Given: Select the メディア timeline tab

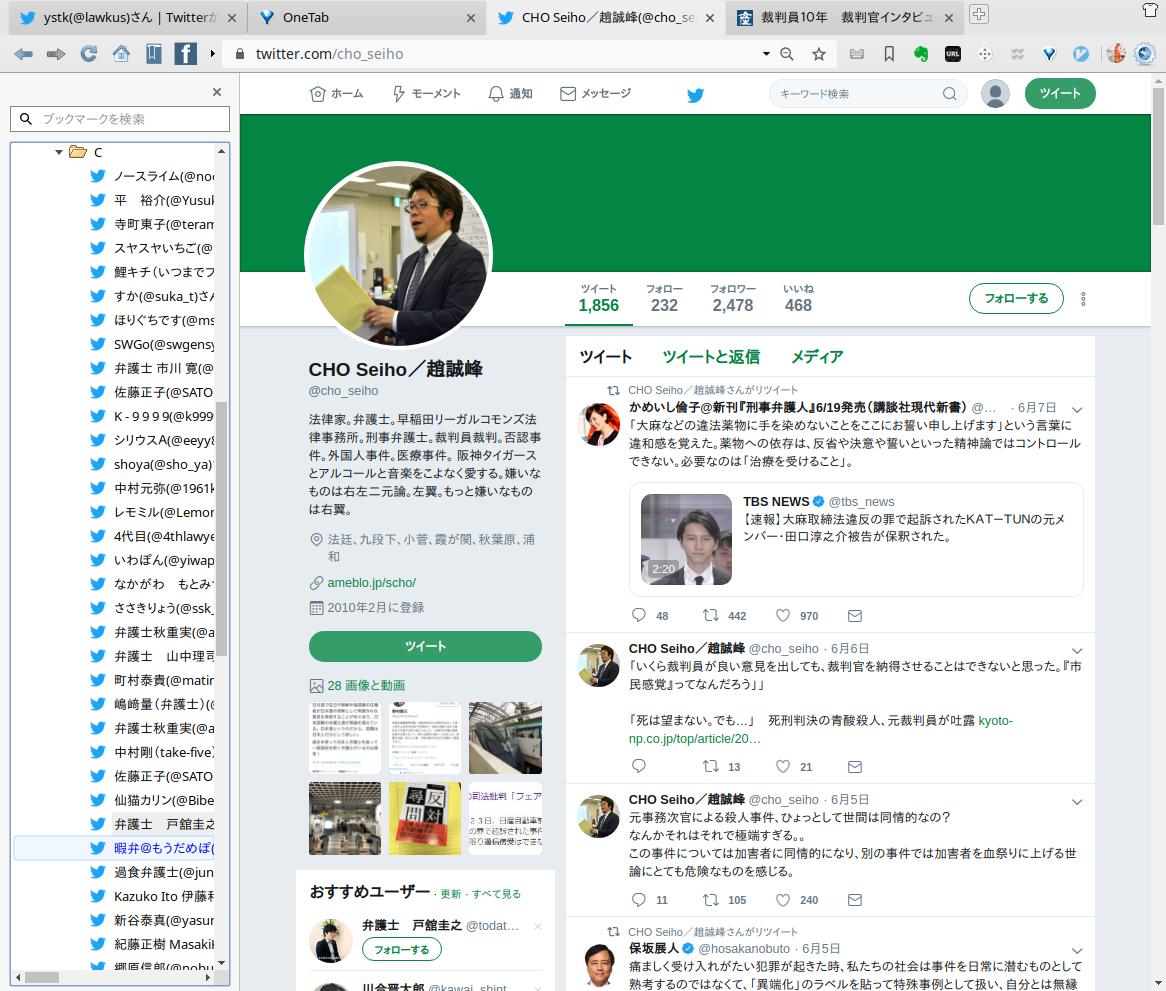Looking at the screenshot, I should pos(816,357).
